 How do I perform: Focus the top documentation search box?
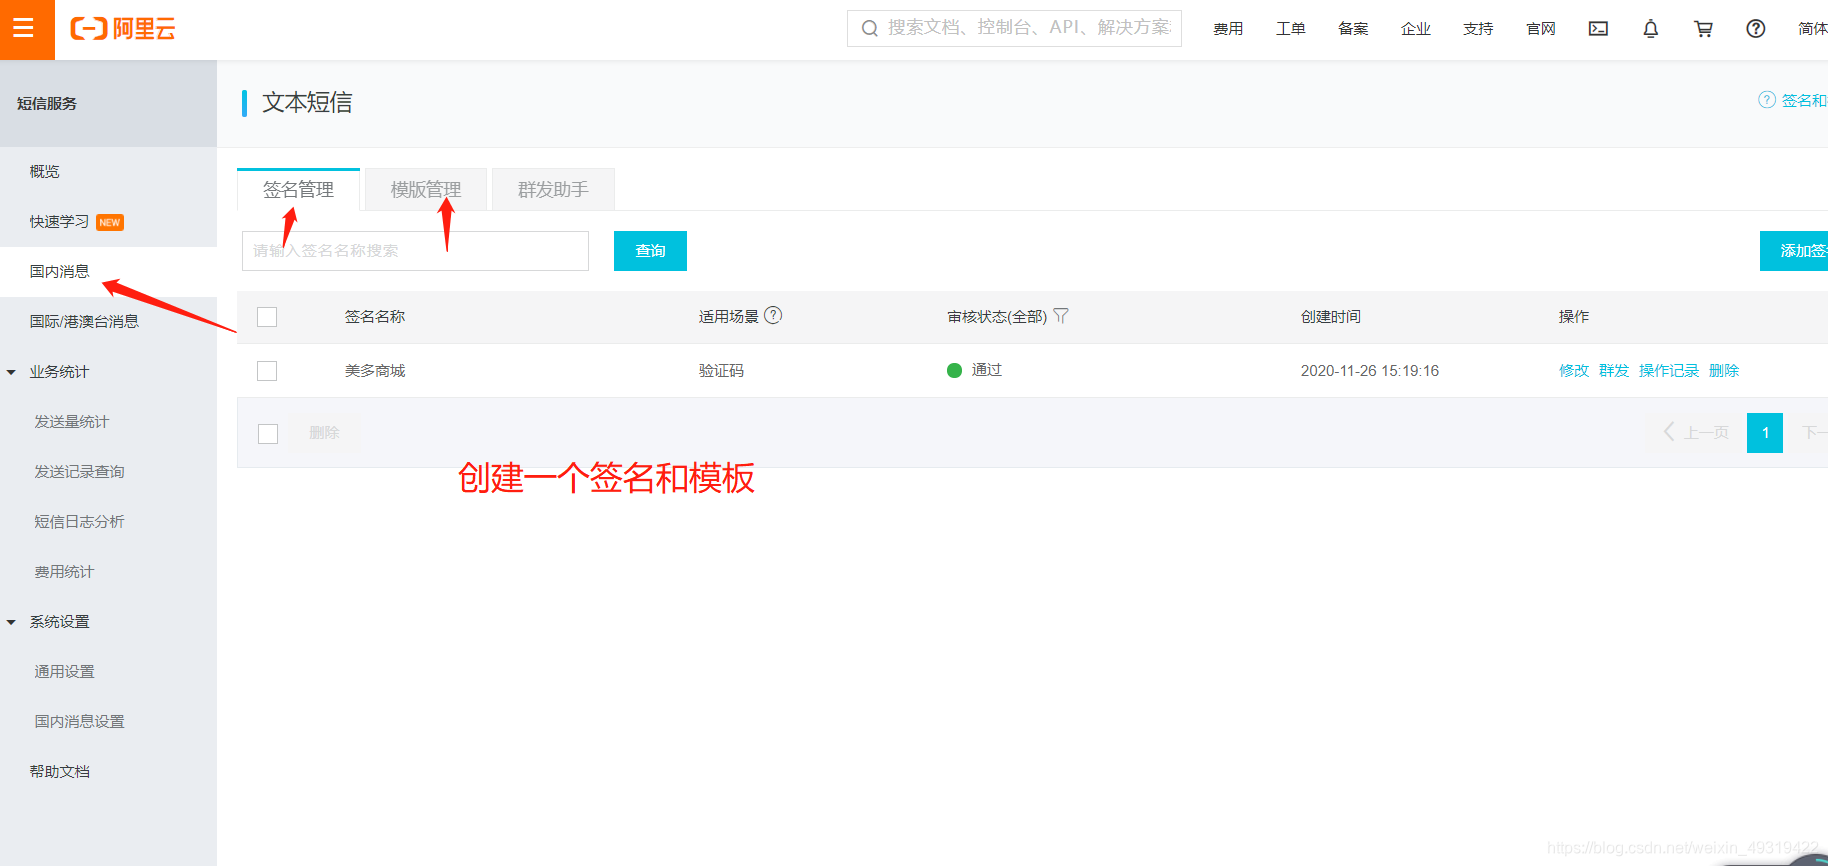point(1014,28)
